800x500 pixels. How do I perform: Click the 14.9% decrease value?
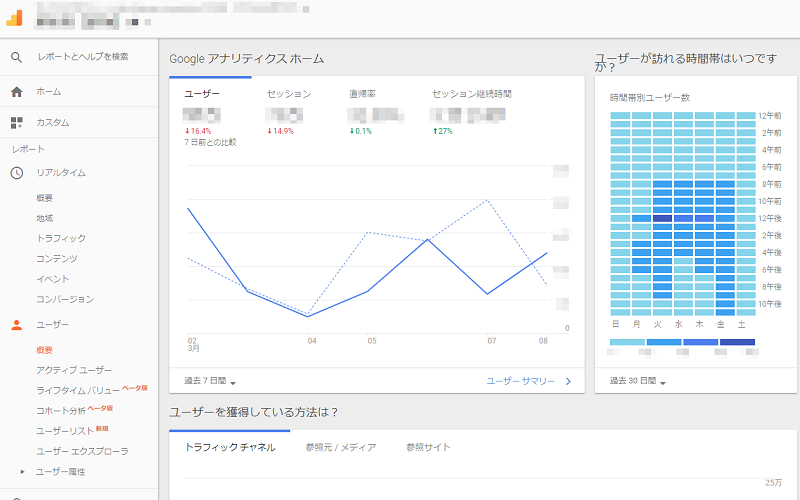(x=280, y=131)
